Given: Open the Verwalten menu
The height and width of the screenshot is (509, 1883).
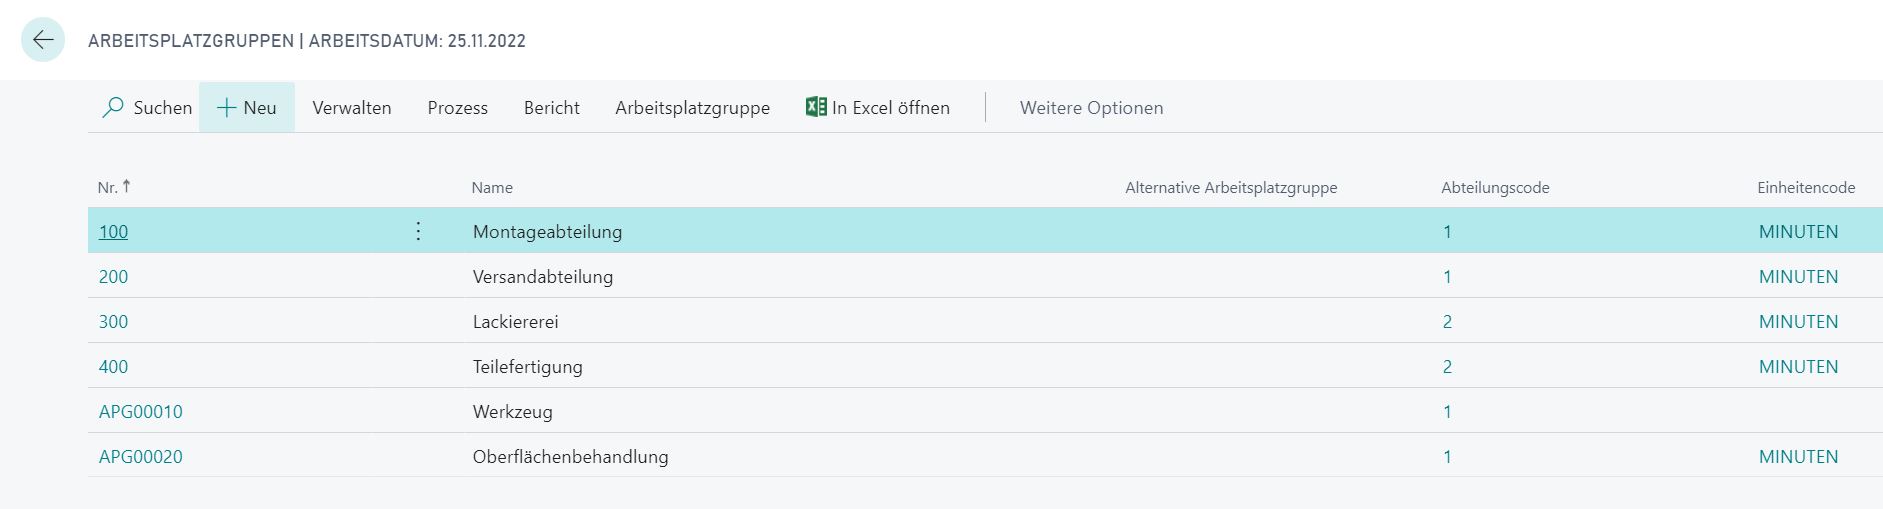Looking at the screenshot, I should 352,108.
